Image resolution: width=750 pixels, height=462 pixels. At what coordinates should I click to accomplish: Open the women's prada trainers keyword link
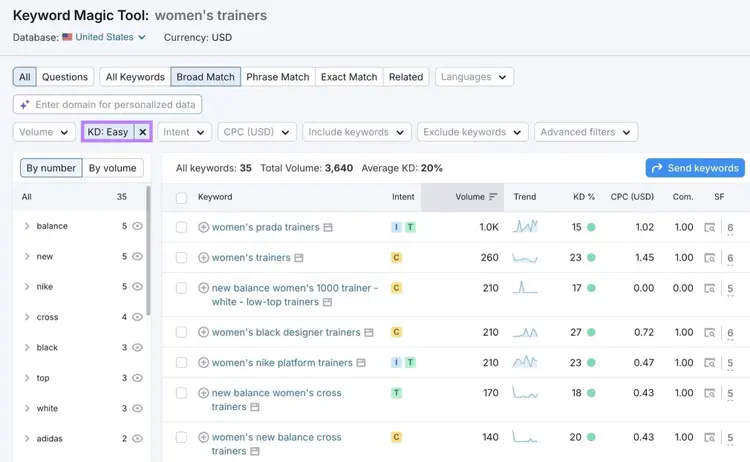click(x=265, y=227)
